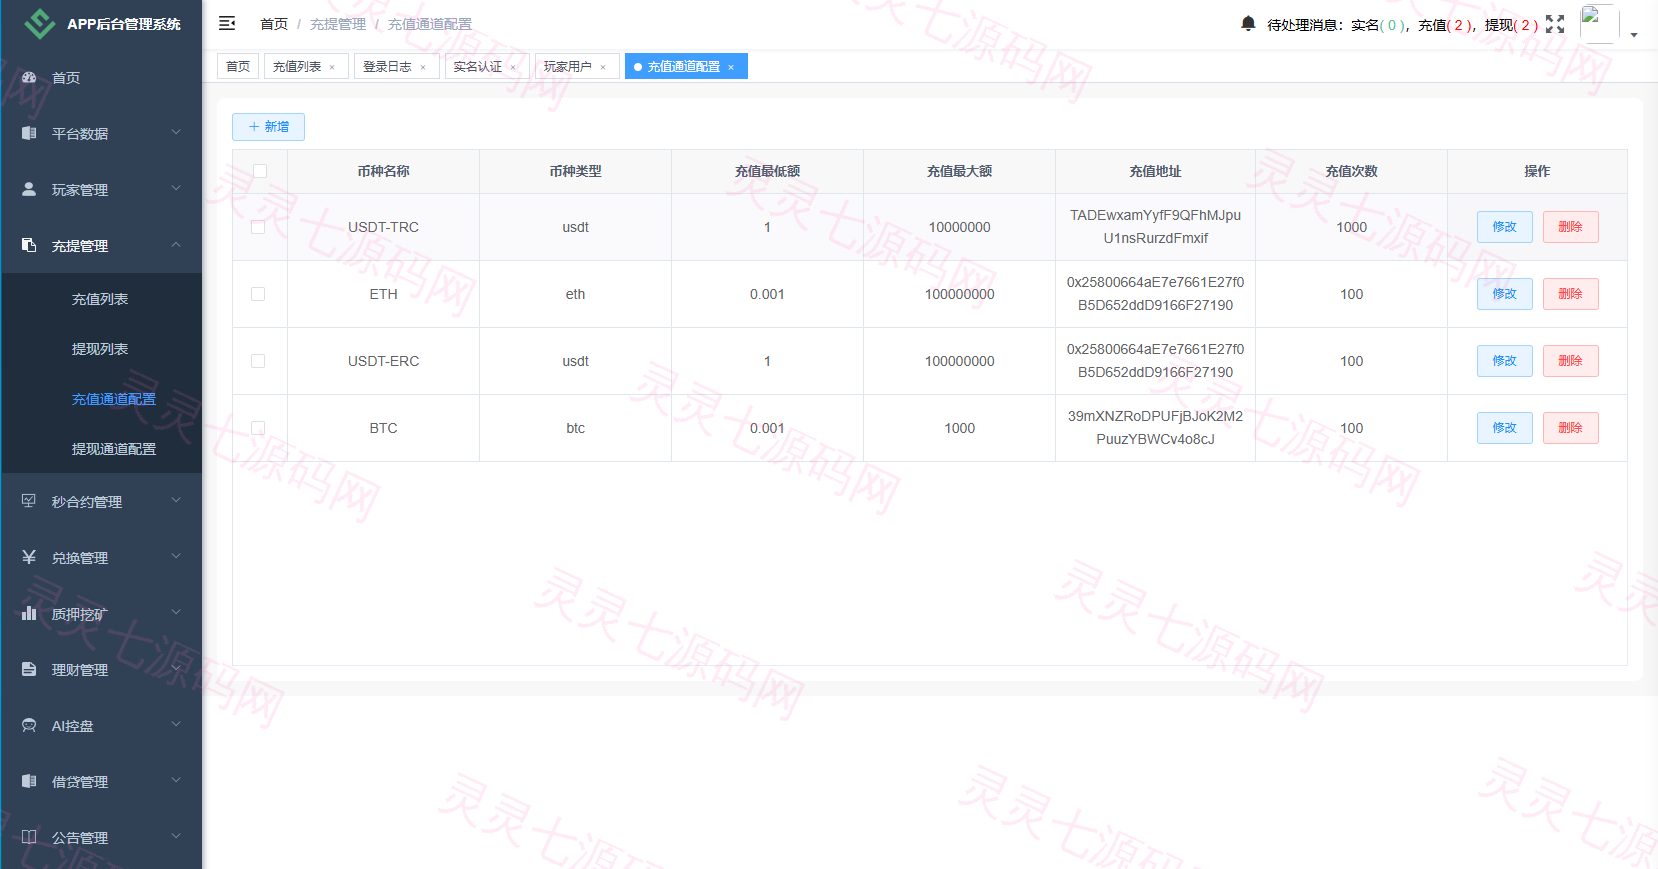
Task: Switch to the 实名认证 tab
Action: tap(485, 66)
